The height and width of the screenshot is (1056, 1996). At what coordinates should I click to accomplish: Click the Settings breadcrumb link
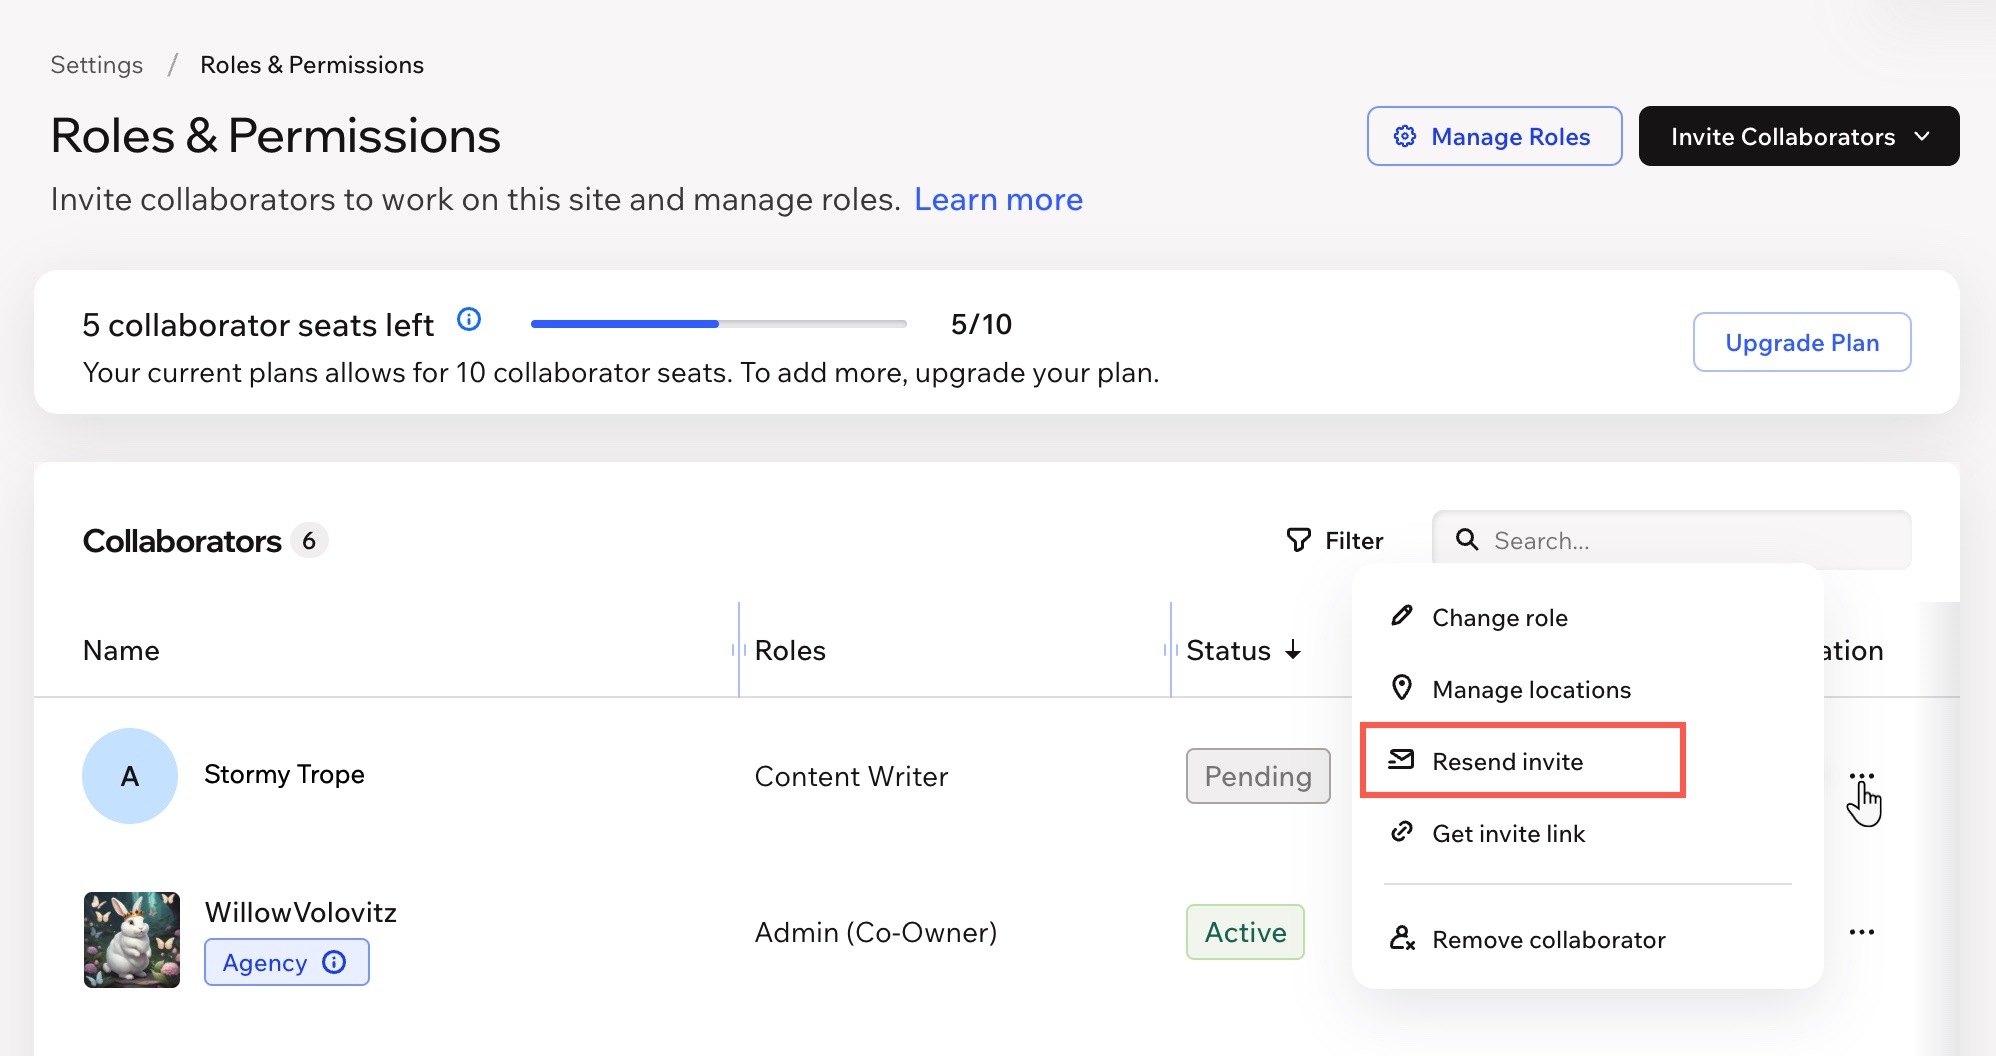97,65
